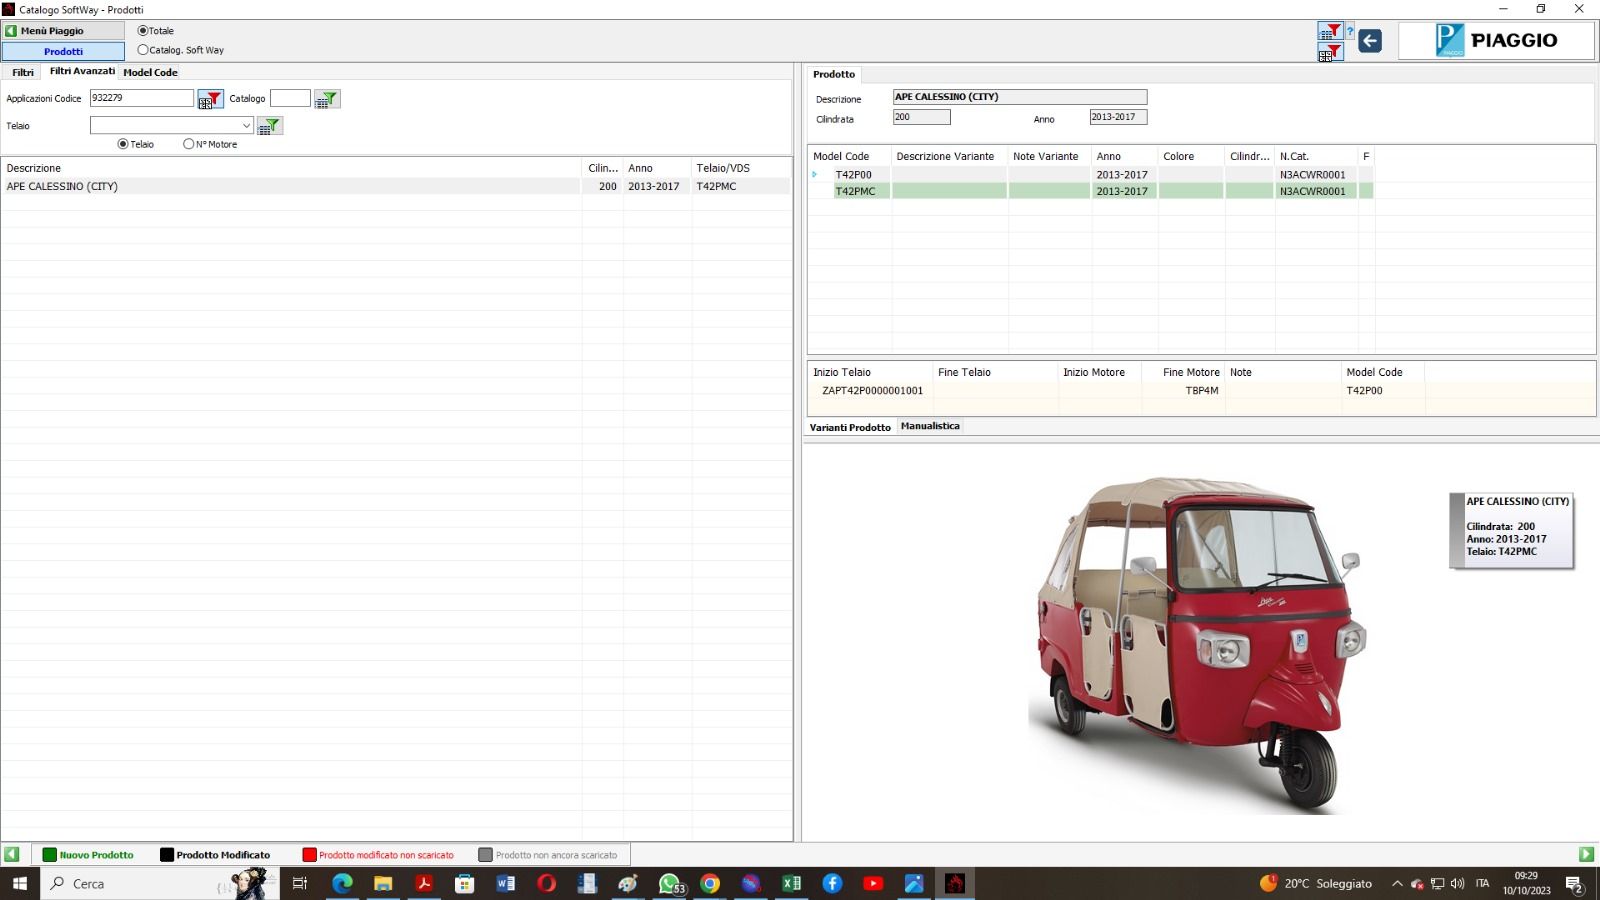Viewport: 1600px width, 900px height.
Task: Click the blue question mark help icon
Action: 1350,32
